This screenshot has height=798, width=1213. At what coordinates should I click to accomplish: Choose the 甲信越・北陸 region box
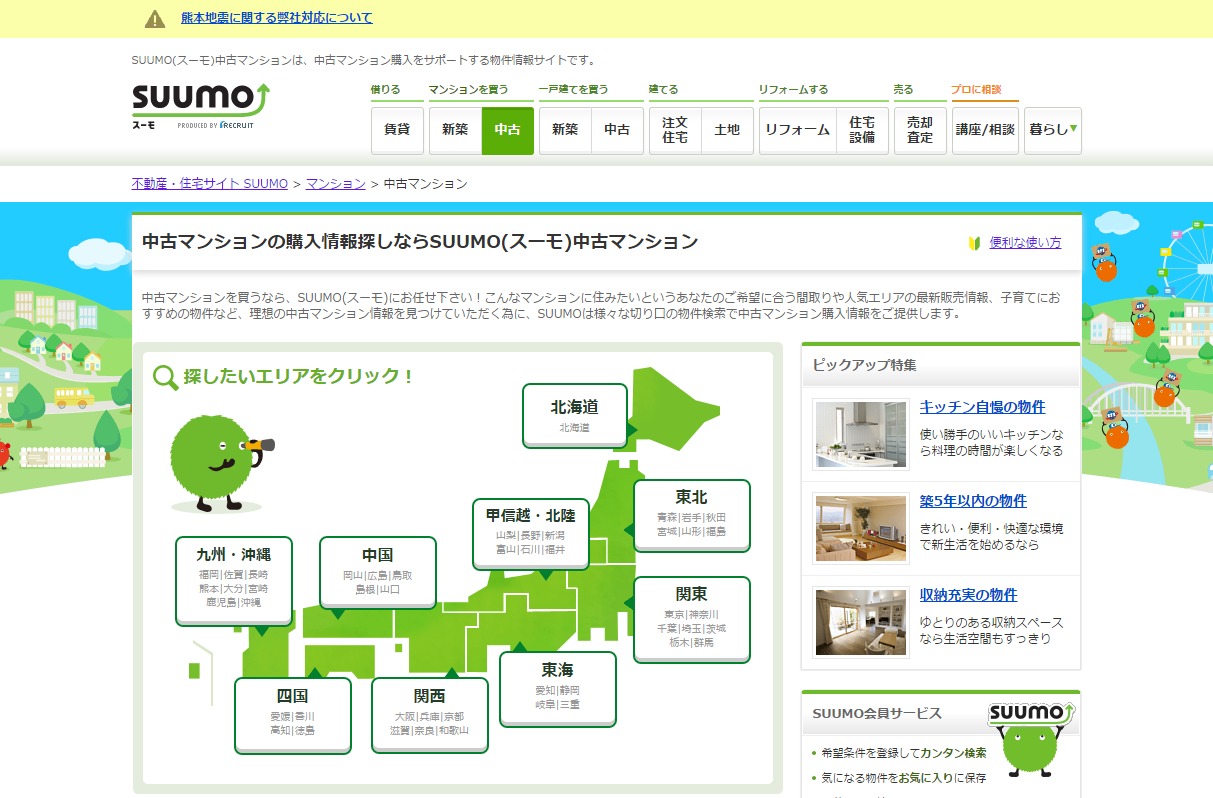point(531,533)
